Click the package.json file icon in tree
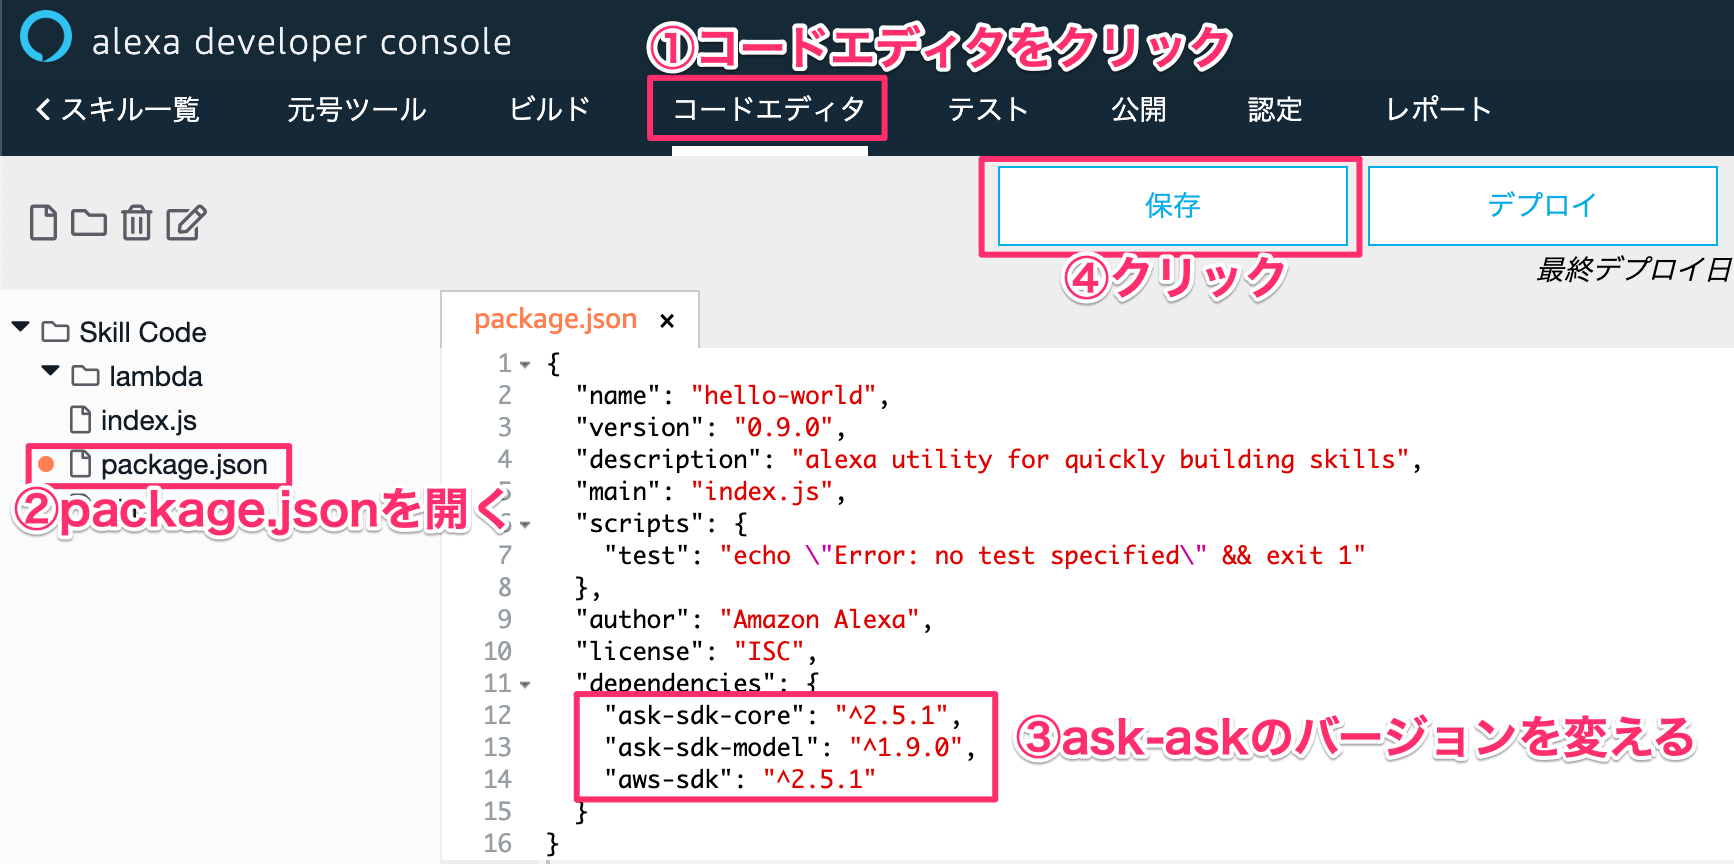Screen dimensions: 1734x864 click(80, 464)
